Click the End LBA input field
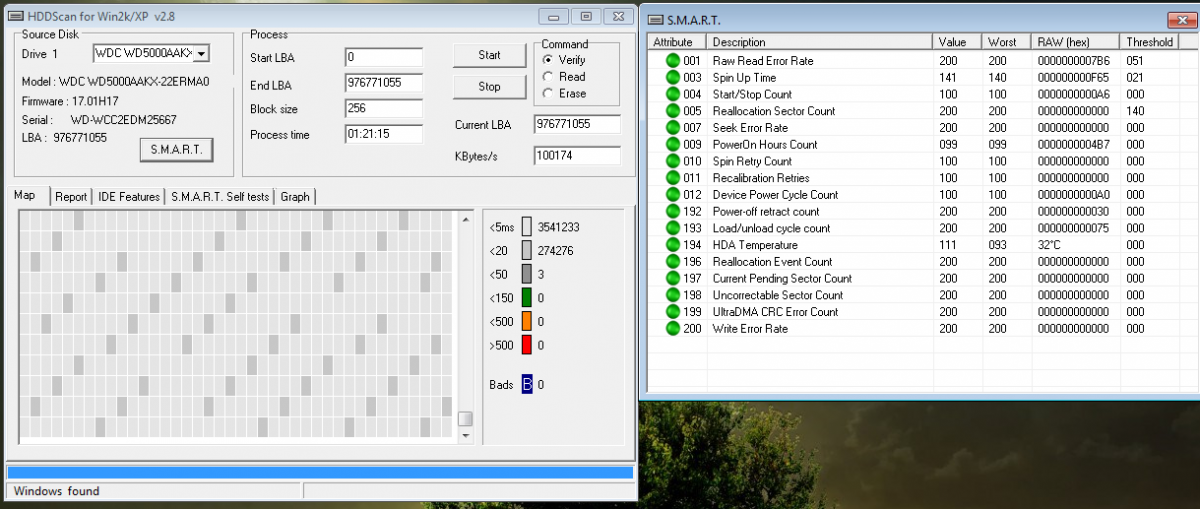1200x509 pixels. (x=383, y=83)
